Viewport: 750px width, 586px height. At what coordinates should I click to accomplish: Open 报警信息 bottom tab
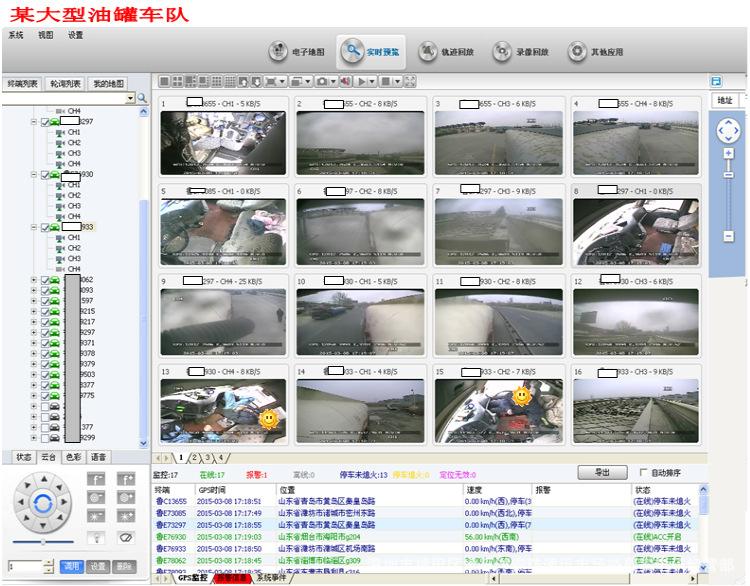[232, 578]
